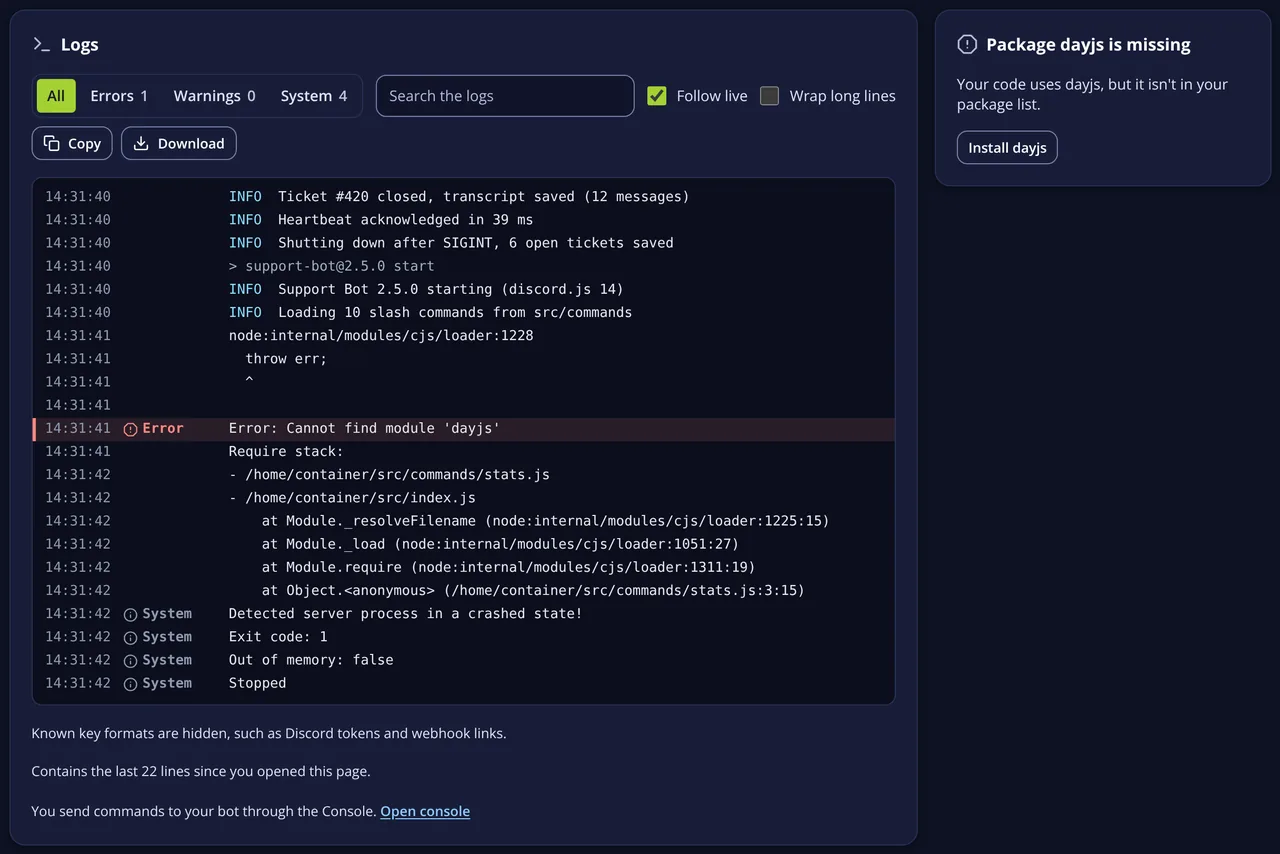Viewport: 1280px width, 854px height.
Task: Click the 'Heartbeat acknowledged in 39 ms' line
Action: [464, 220]
